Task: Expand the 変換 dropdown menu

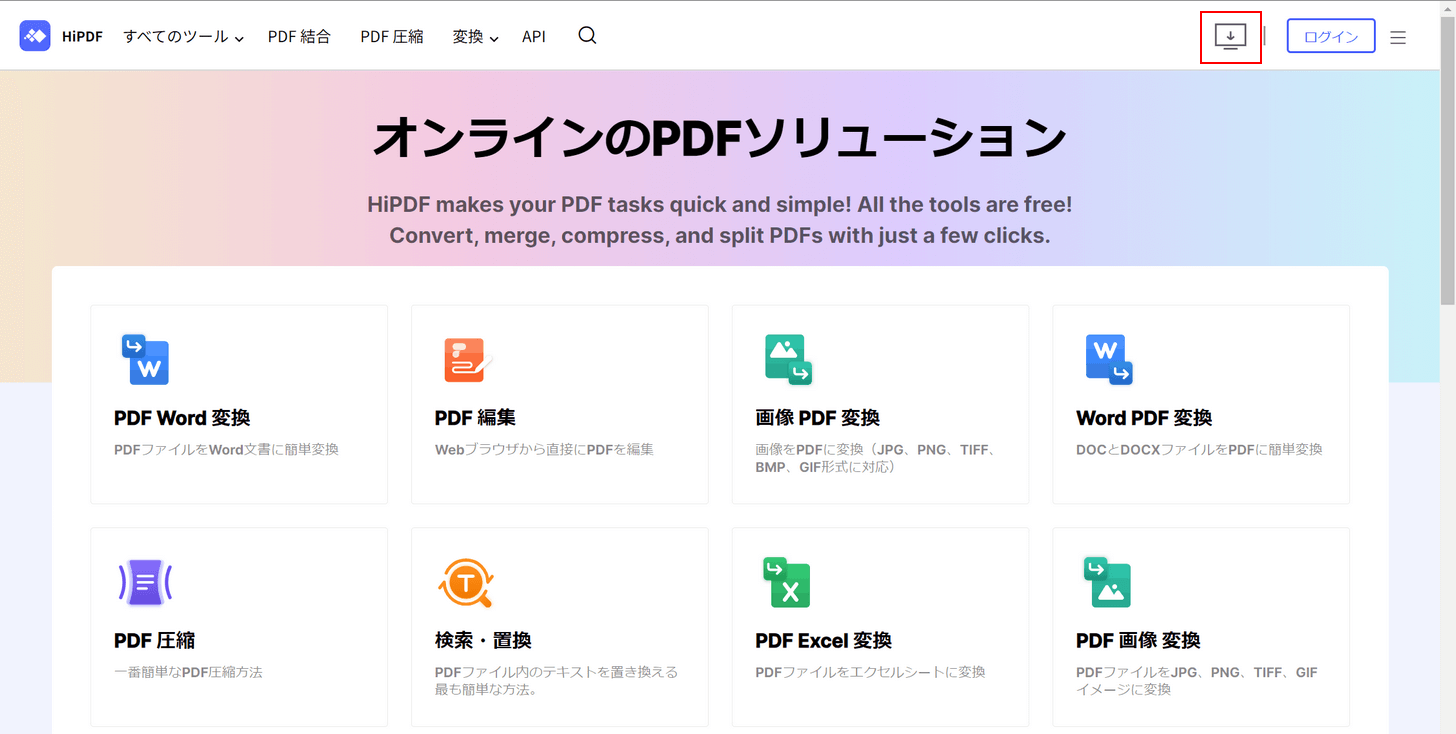Action: tap(476, 37)
